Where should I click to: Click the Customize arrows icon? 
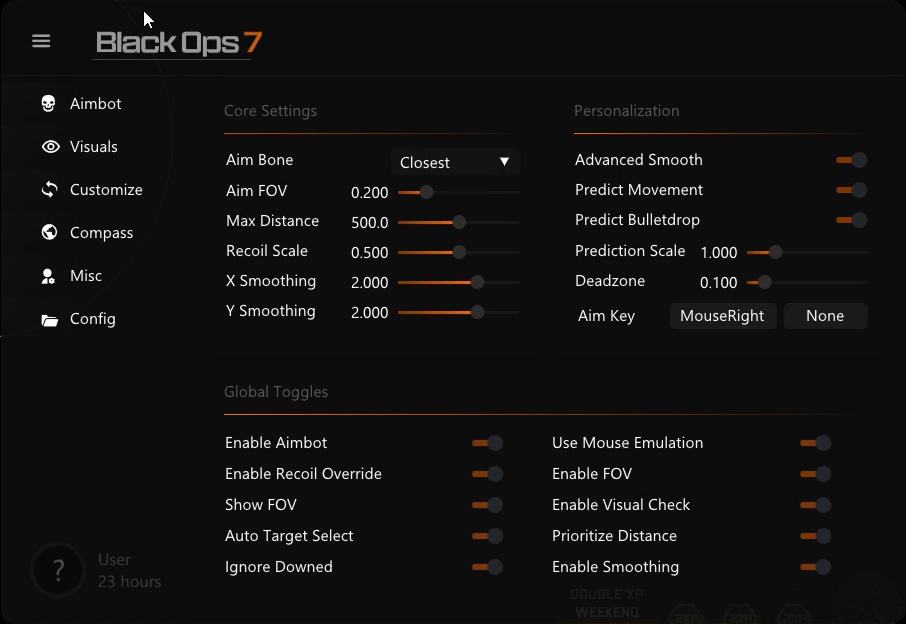pos(50,189)
